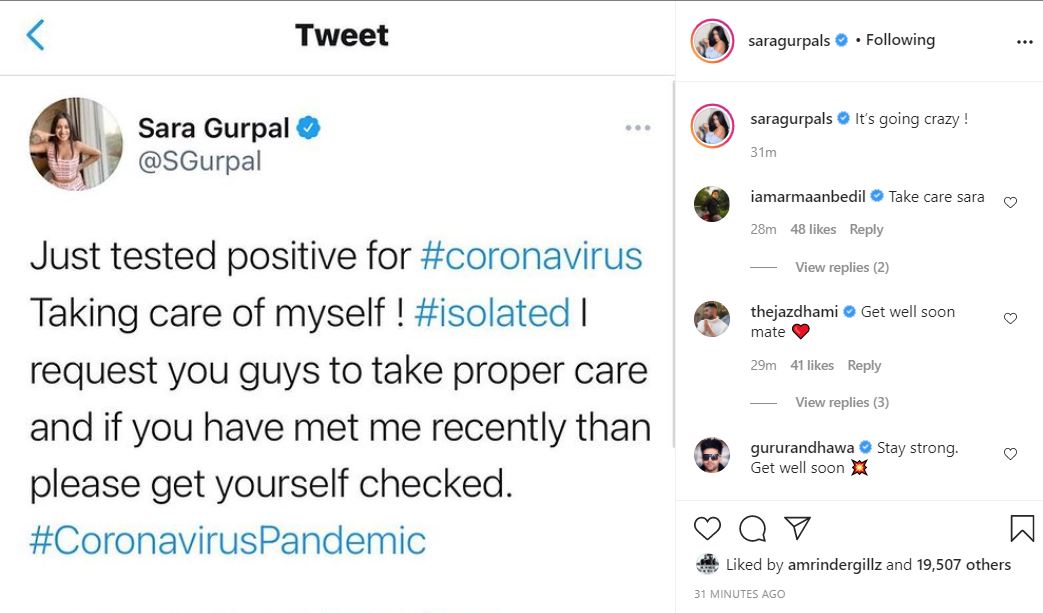
Task: Like the post using the heart icon
Action: click(707, 528)
